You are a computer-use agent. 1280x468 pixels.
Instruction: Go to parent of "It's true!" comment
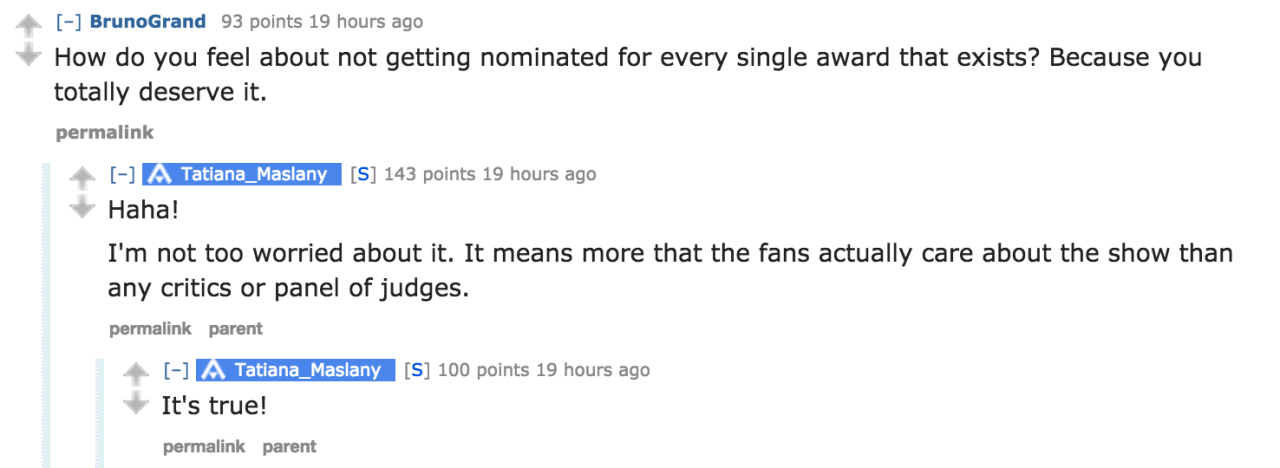coord(289,447)
